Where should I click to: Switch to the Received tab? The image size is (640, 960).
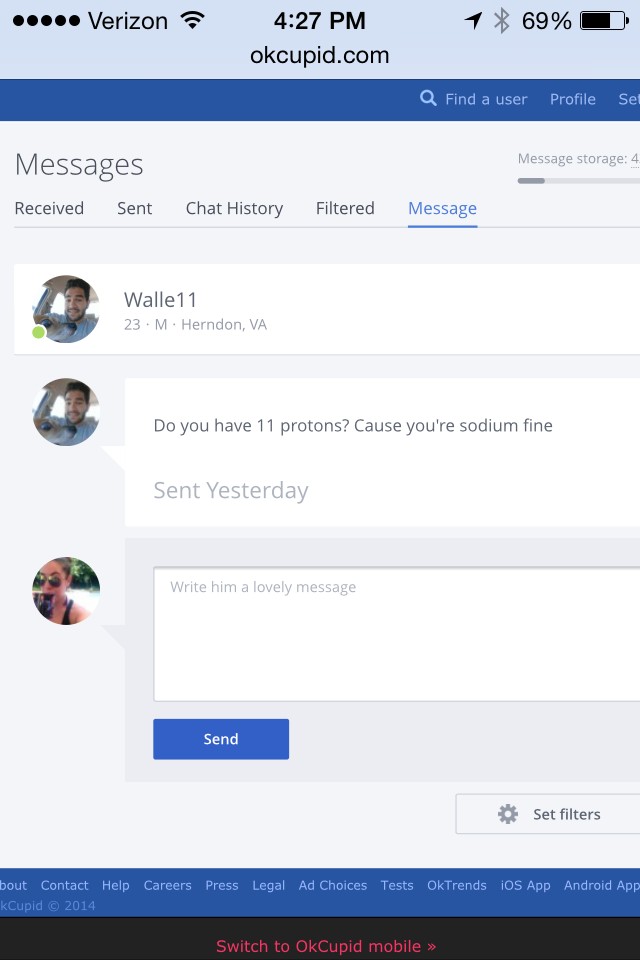(49, 208)
